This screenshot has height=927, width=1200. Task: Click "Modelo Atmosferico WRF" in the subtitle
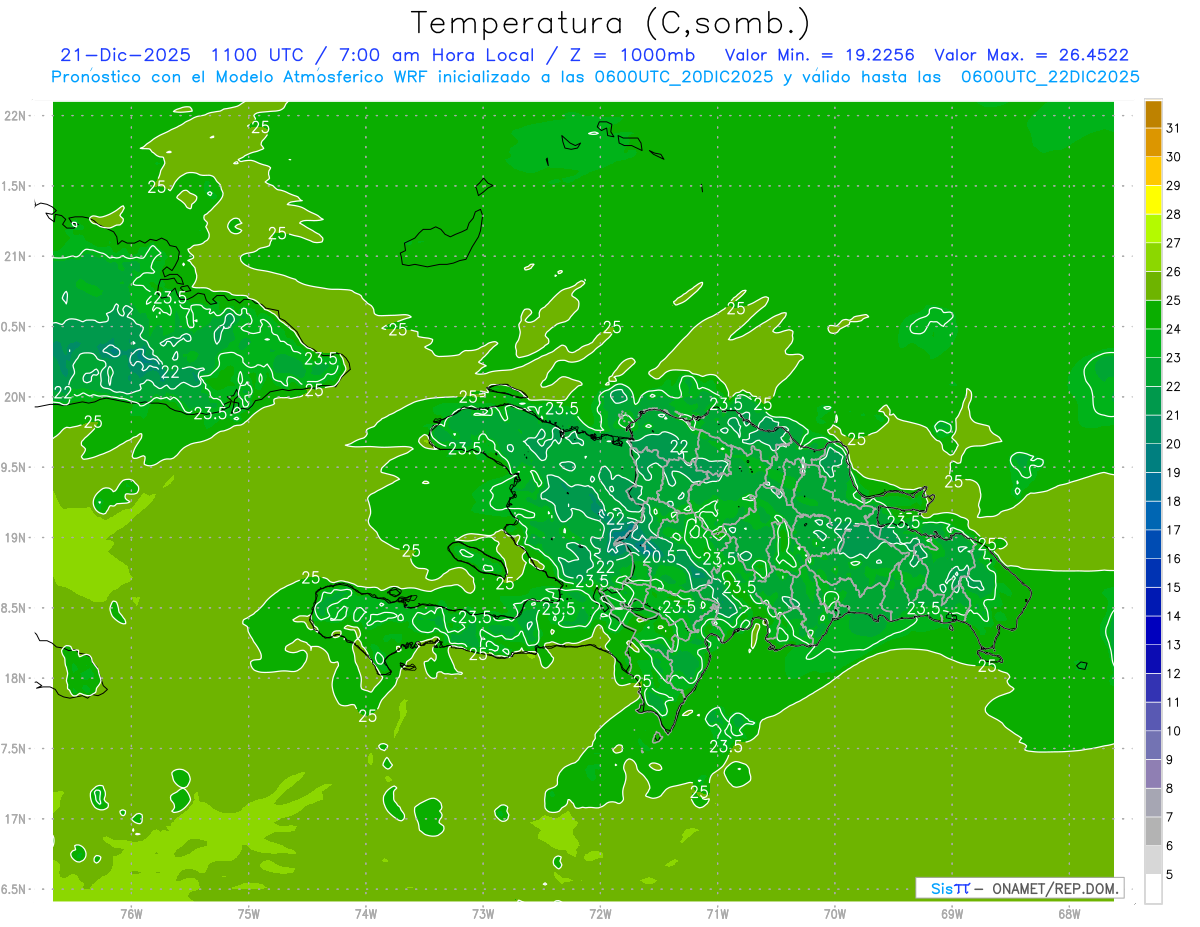[323, 77]
